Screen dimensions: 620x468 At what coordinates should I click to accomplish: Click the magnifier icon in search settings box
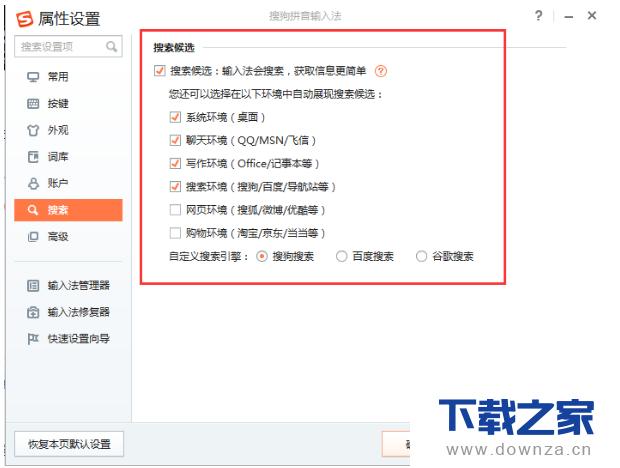[112, 47]
